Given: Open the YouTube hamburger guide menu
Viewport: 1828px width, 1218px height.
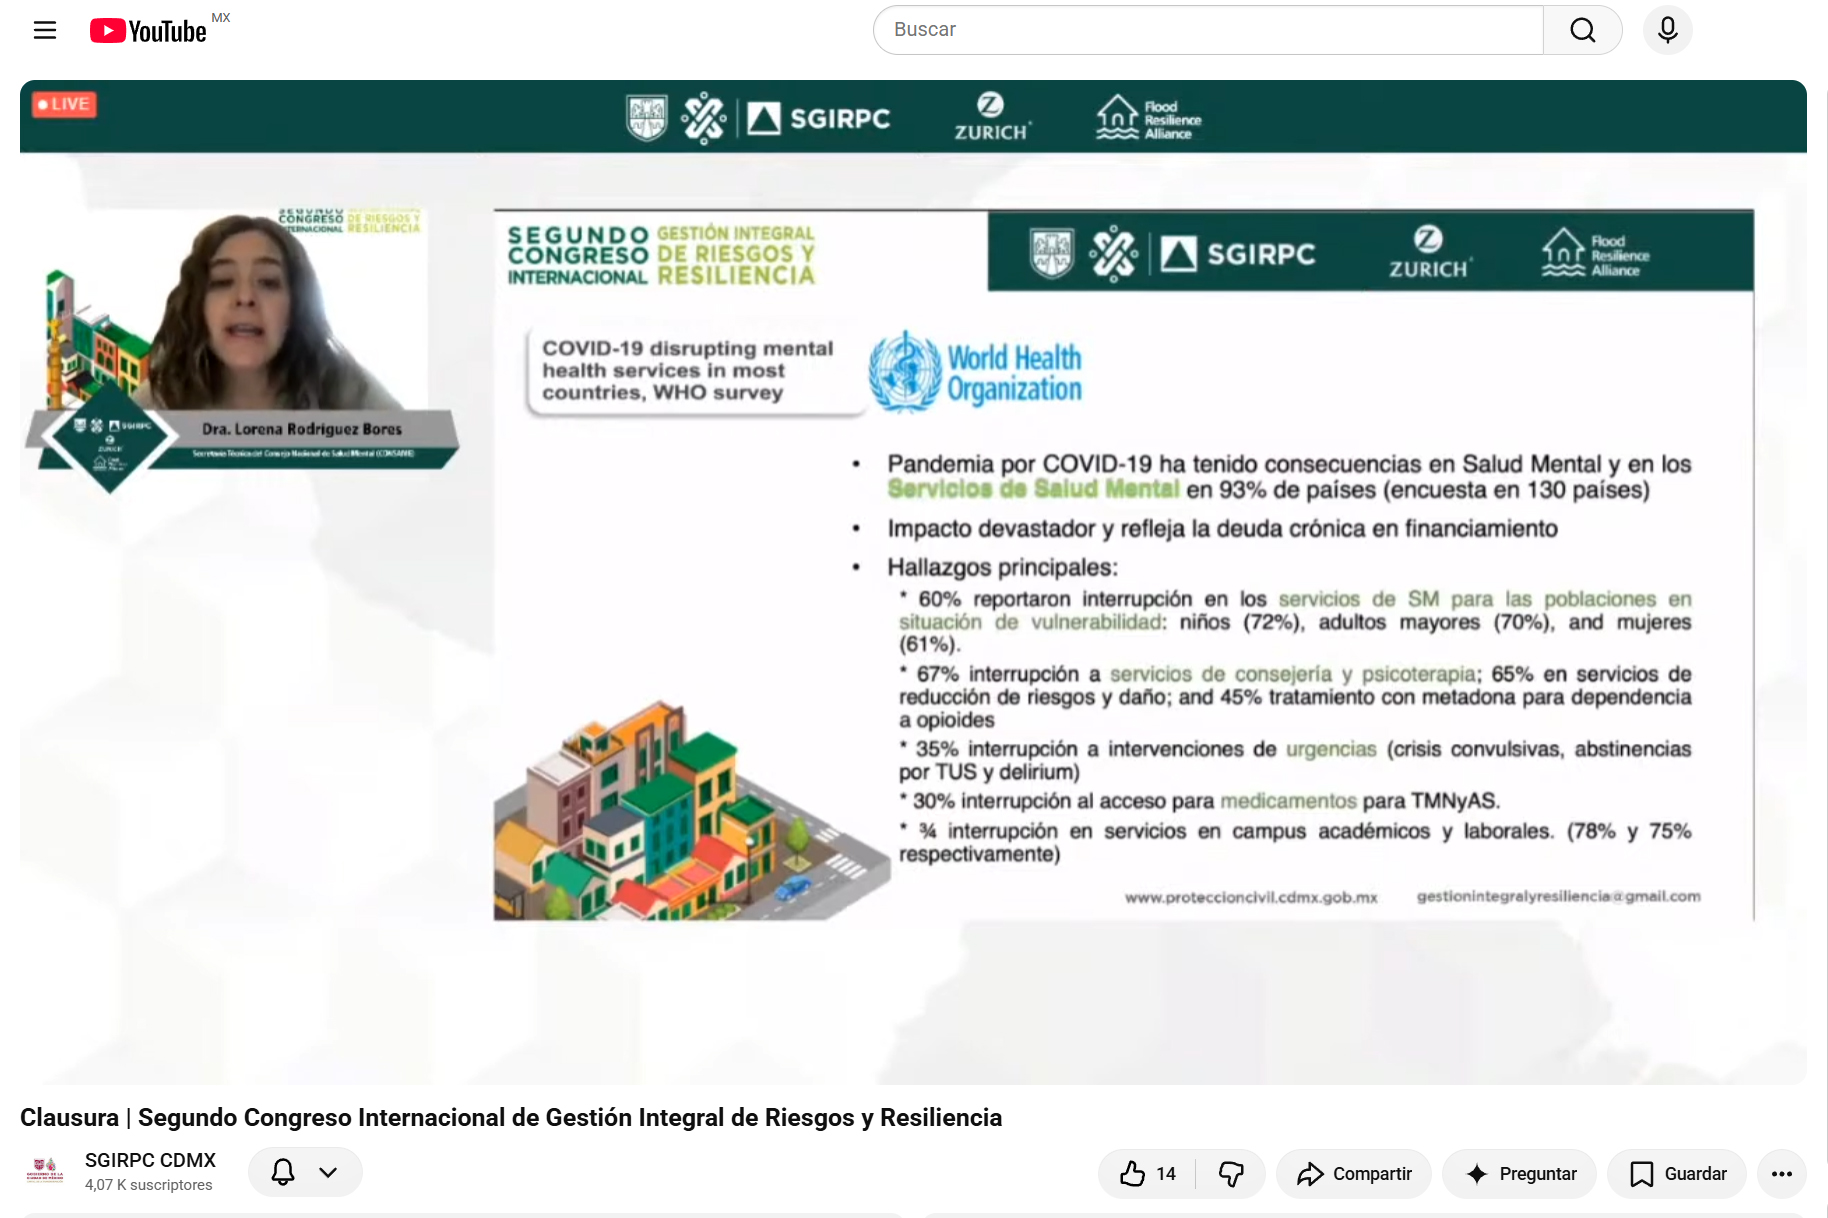Looking at the screenshot, I should coord(45,30).
